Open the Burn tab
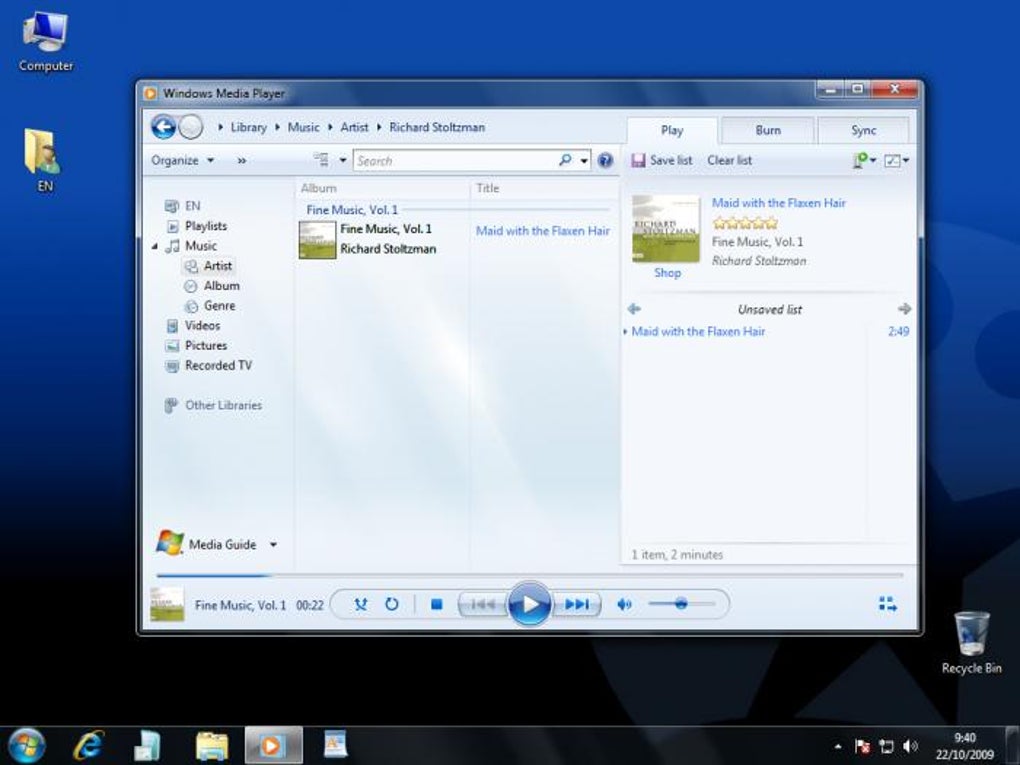Viewport: 1020px width, 765px height. (x=768, y=131)
